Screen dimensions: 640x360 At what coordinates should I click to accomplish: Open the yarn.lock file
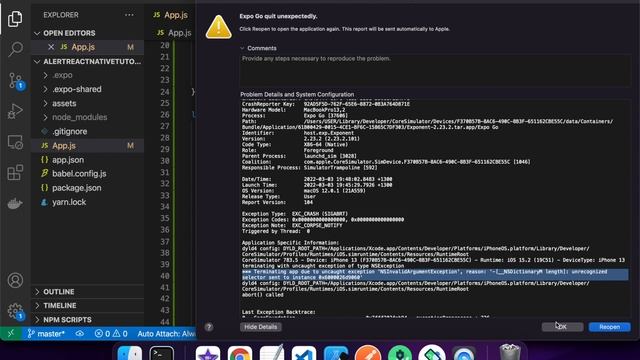click(x=87, y=202)
